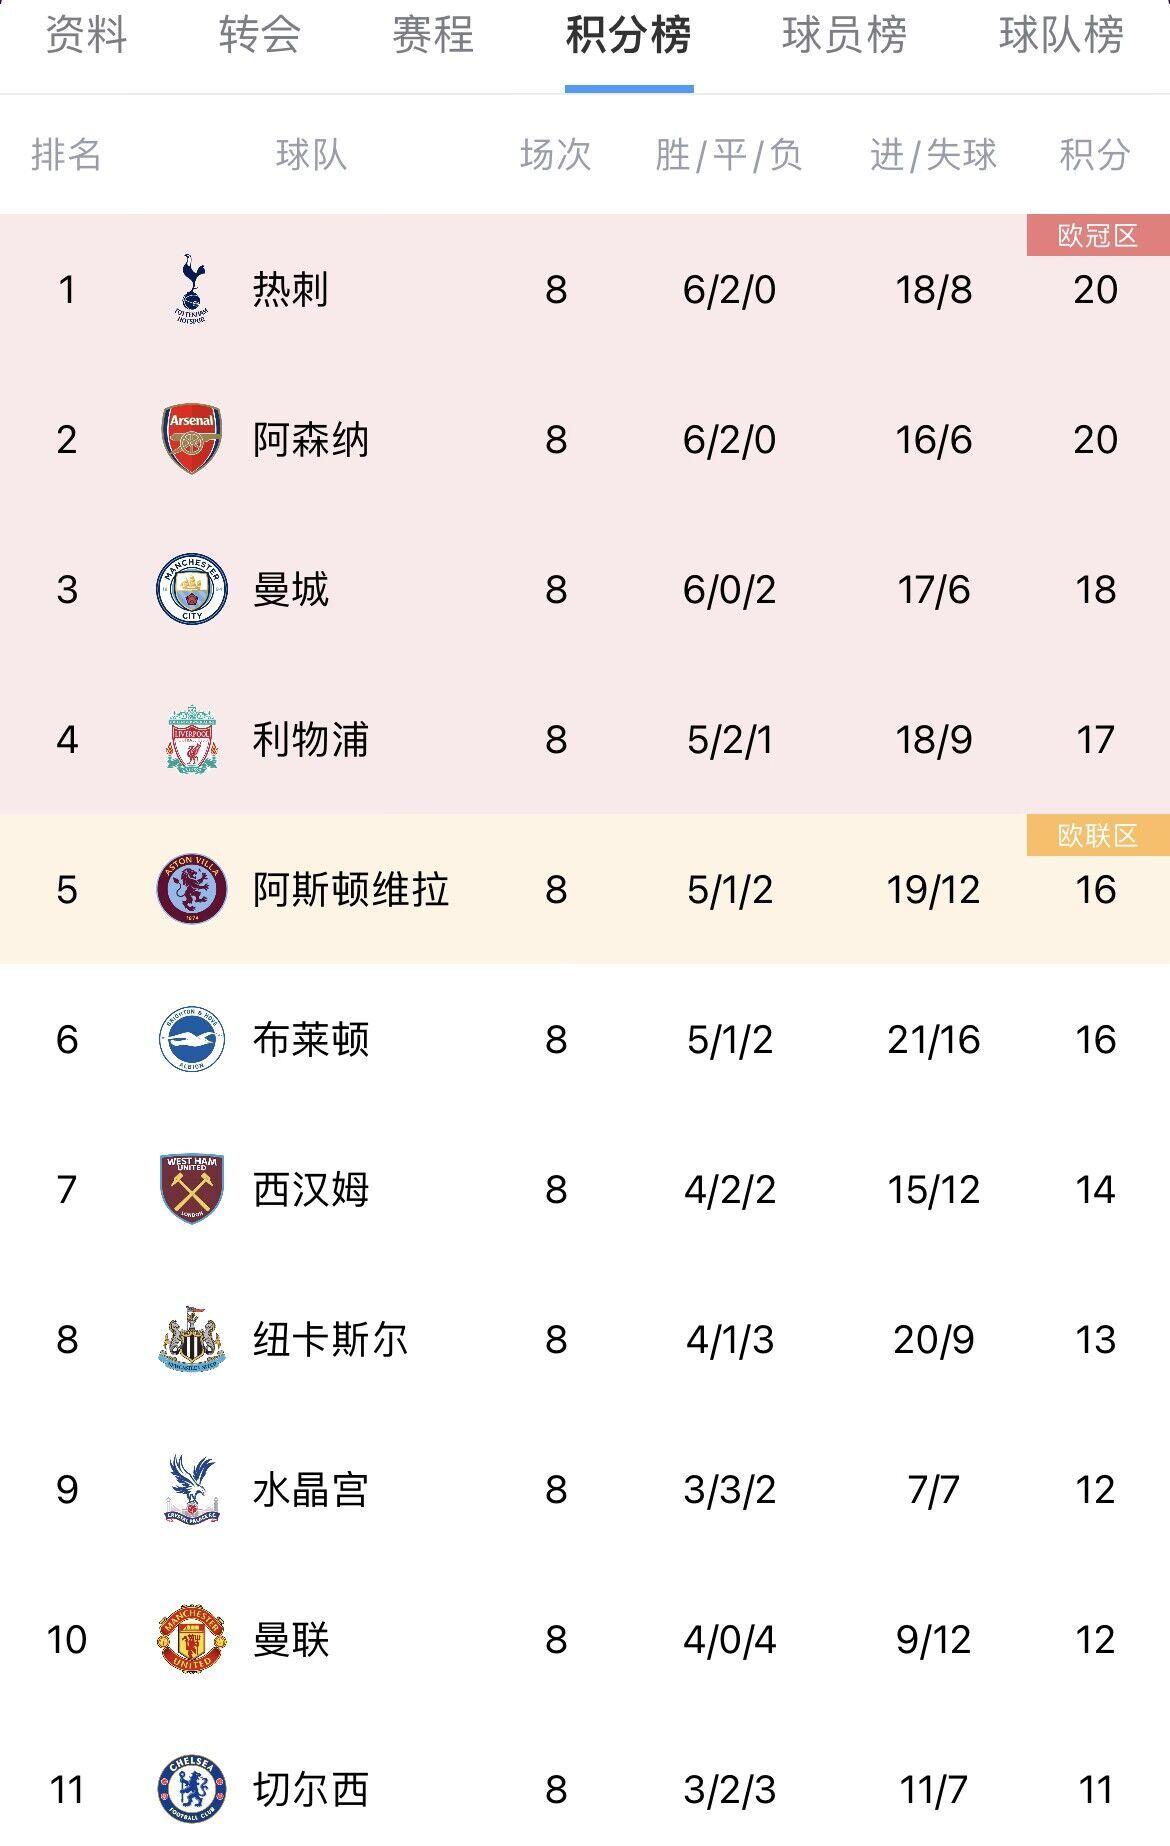Image resolution: width=1170 pixels, height=1846 pixels.
Task: Tap the Chelsea club crest
Action: 192,1789
